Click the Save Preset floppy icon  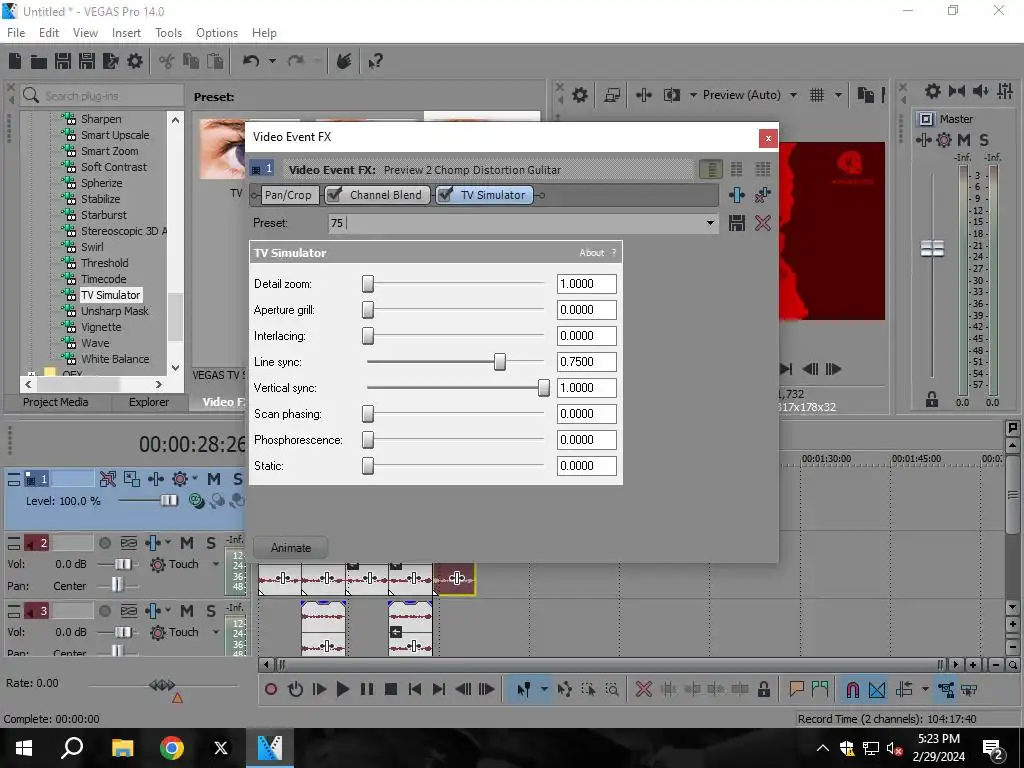[x=737, y=223]
